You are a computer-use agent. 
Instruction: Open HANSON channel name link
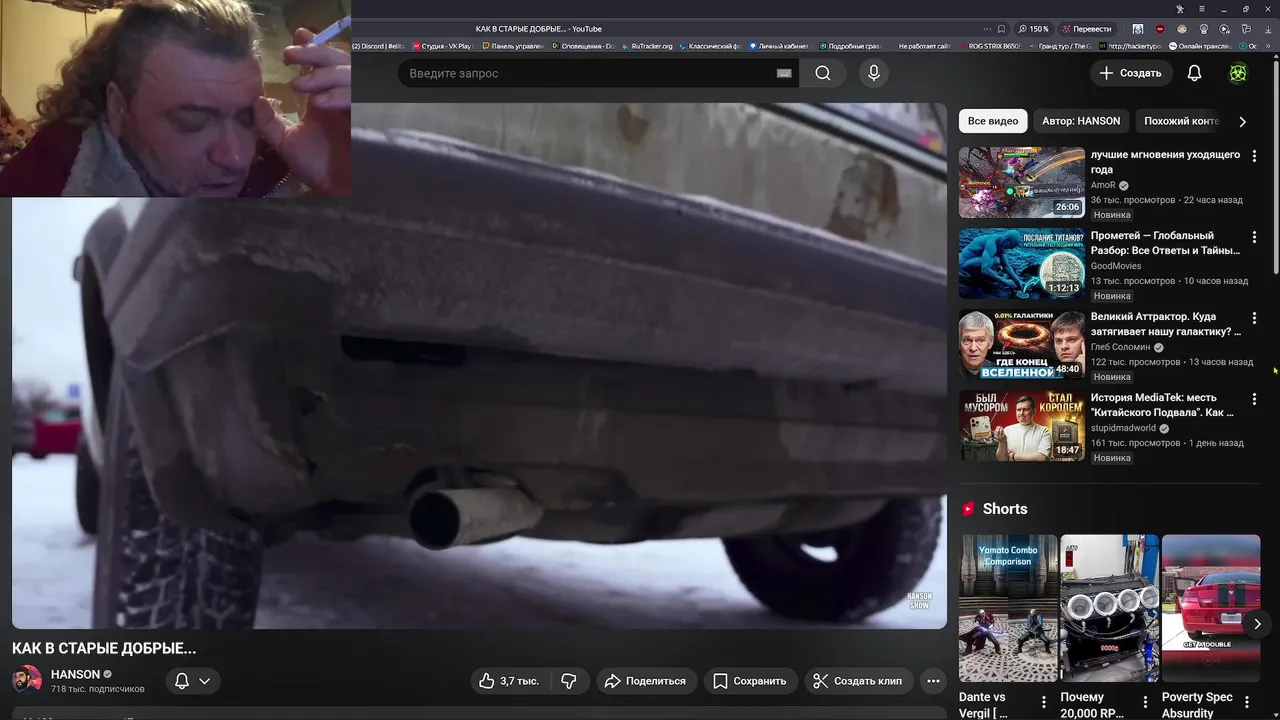75,674
